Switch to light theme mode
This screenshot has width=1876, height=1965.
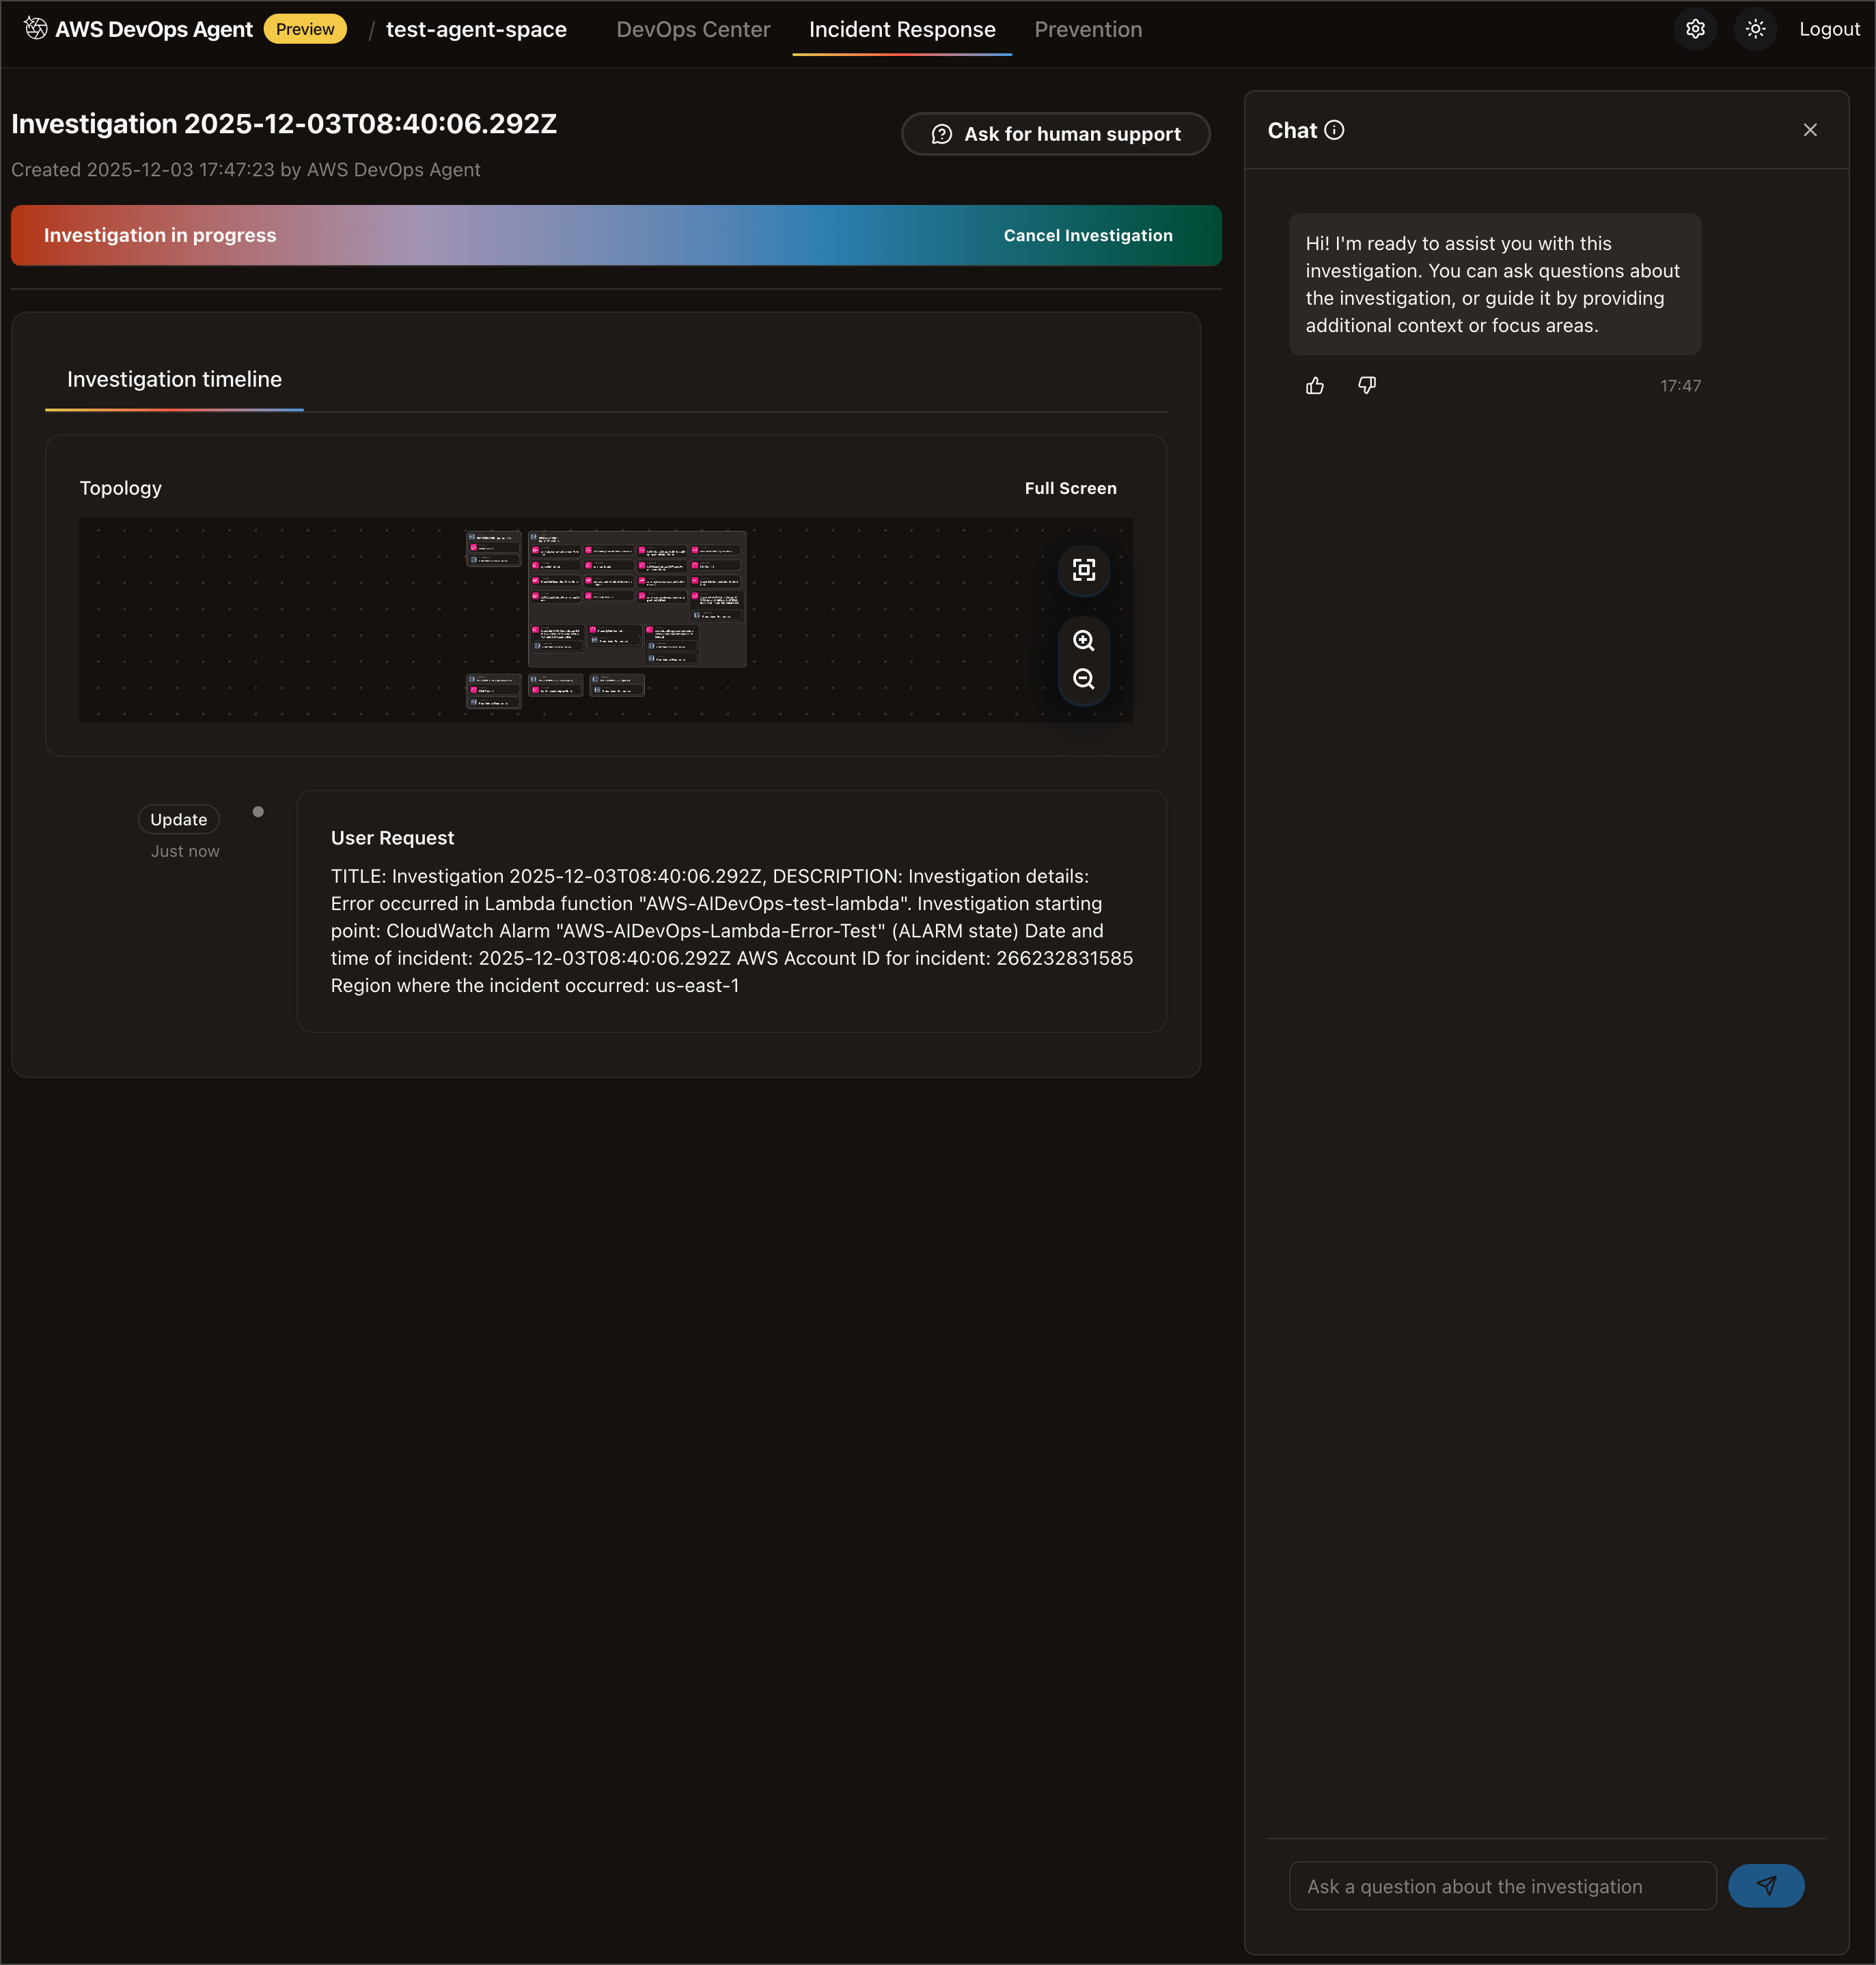point(1755,29)
